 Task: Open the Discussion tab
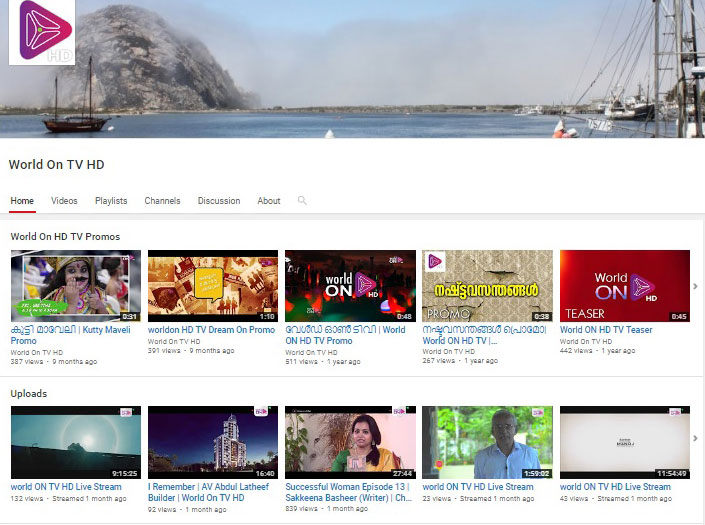(219, 201)
